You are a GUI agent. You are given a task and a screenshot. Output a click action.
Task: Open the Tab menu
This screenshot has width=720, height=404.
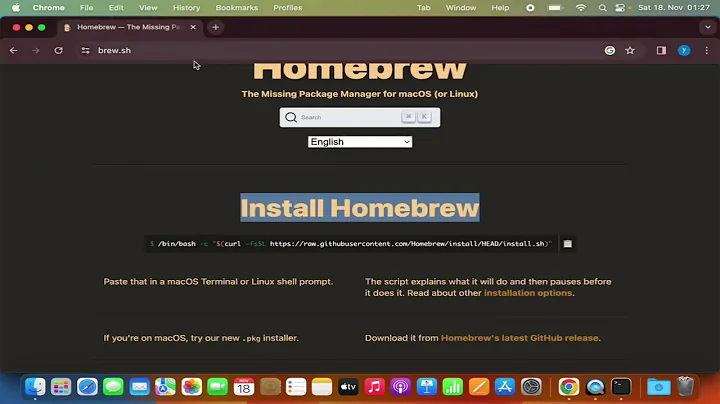pyautogui.click(x=423, y=8)
